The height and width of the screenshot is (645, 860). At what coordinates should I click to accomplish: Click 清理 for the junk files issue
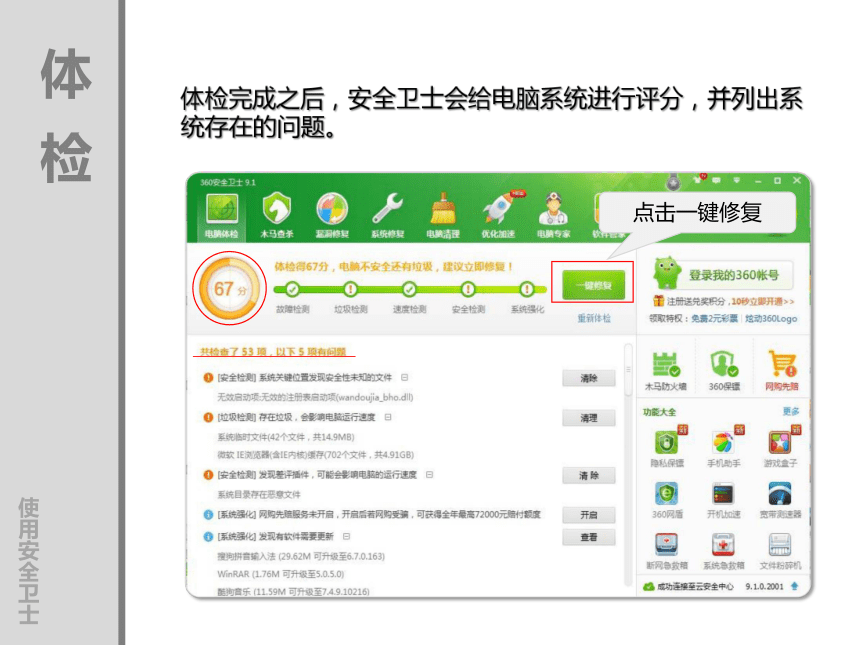coord(589,418)
